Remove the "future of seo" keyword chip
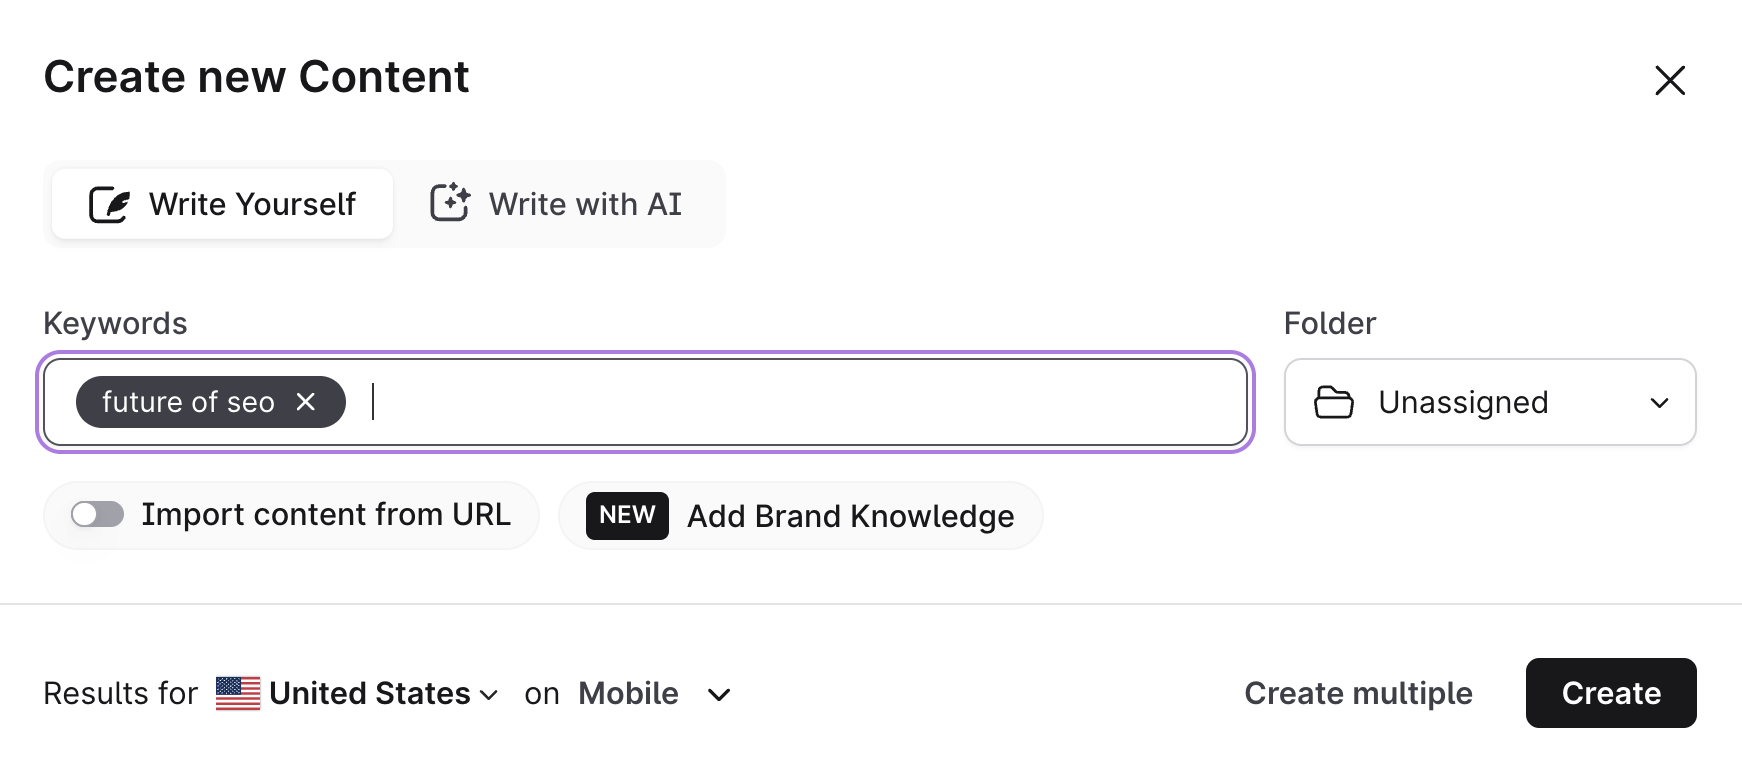 click(306, 402)
